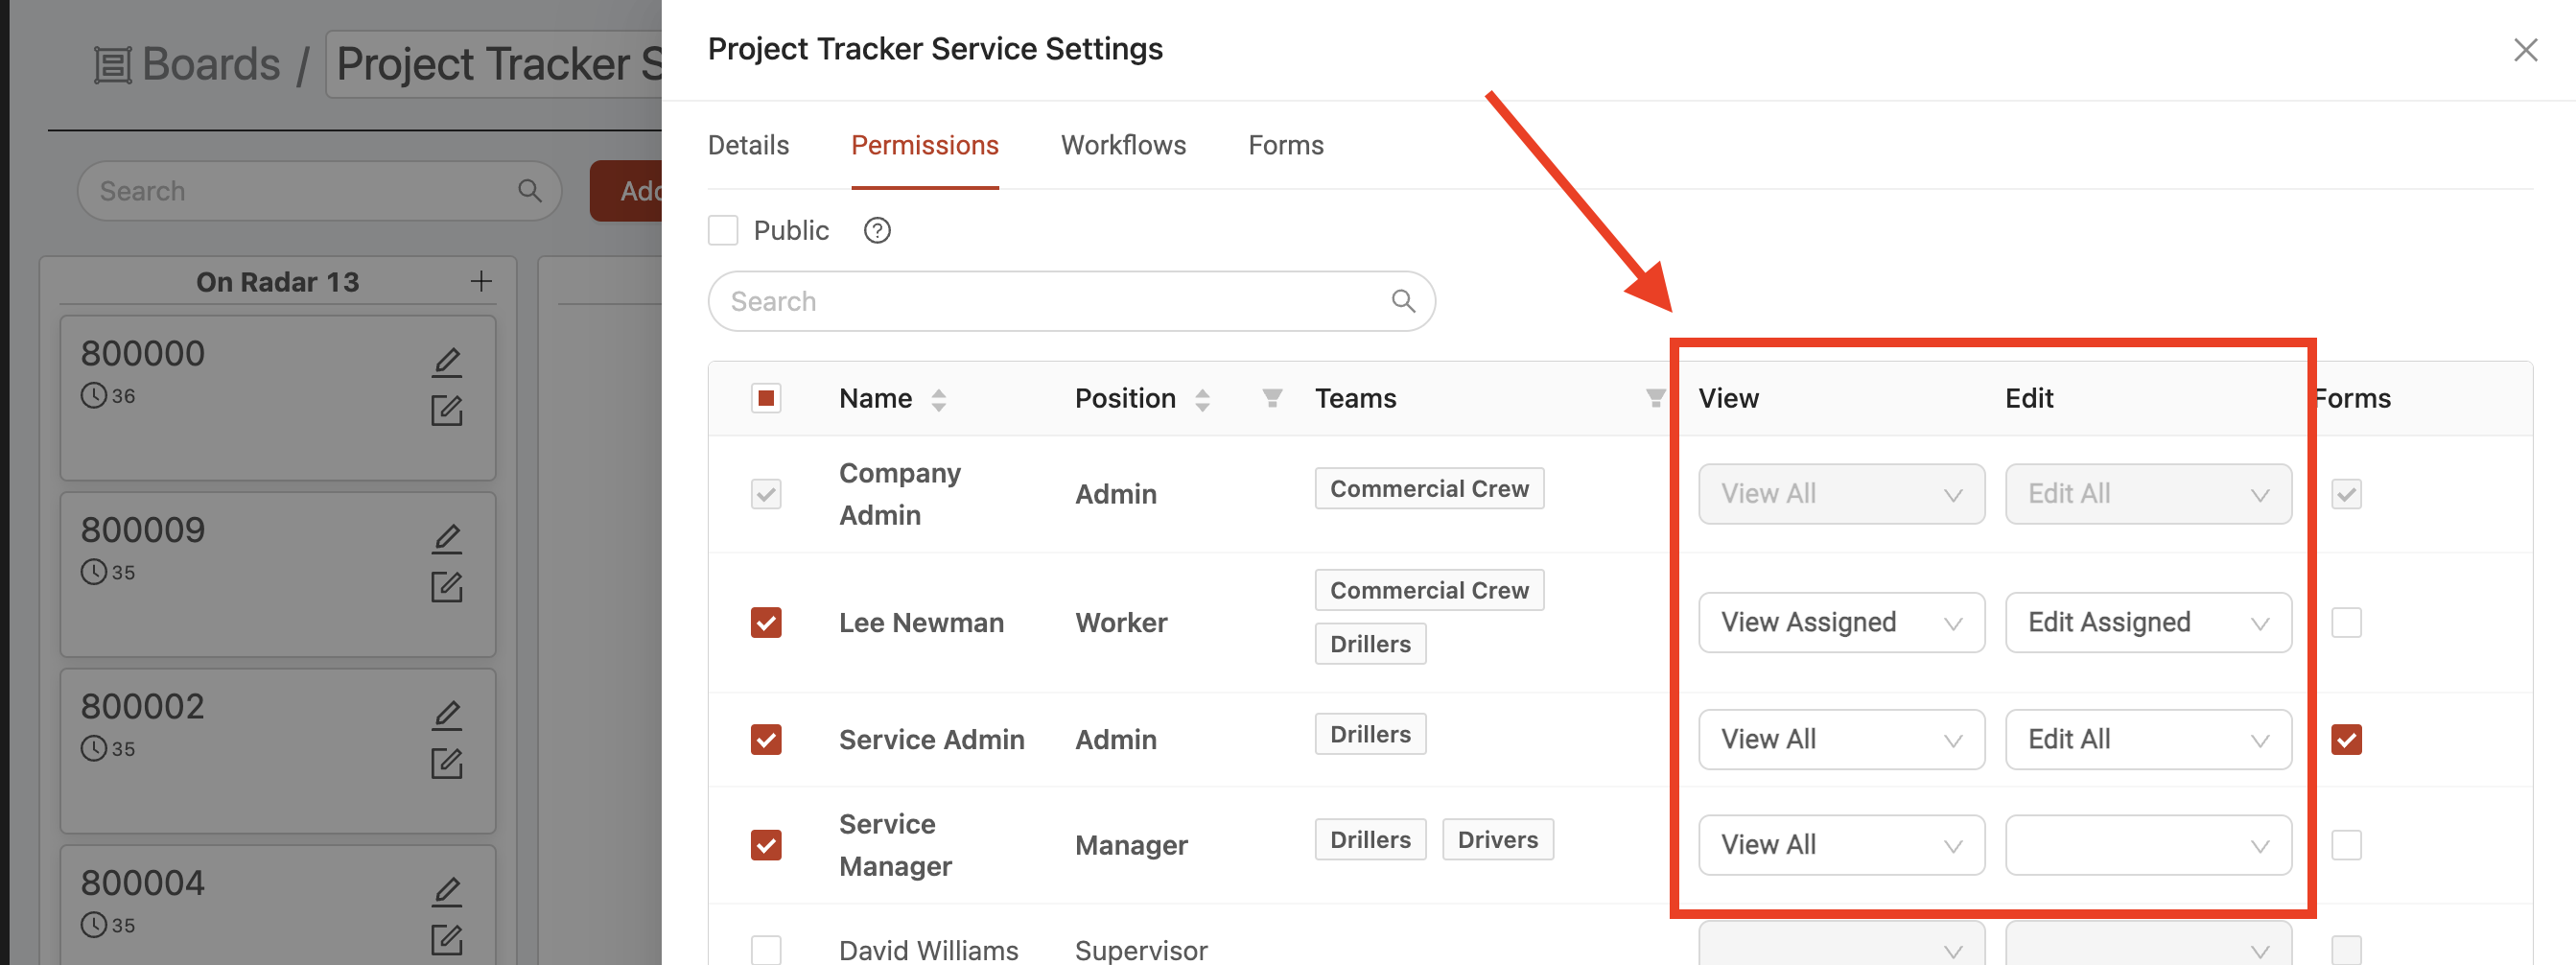Toggle the Public checkbox
Viewport: 2576px width, 965px height.
[x=723, y=230]
